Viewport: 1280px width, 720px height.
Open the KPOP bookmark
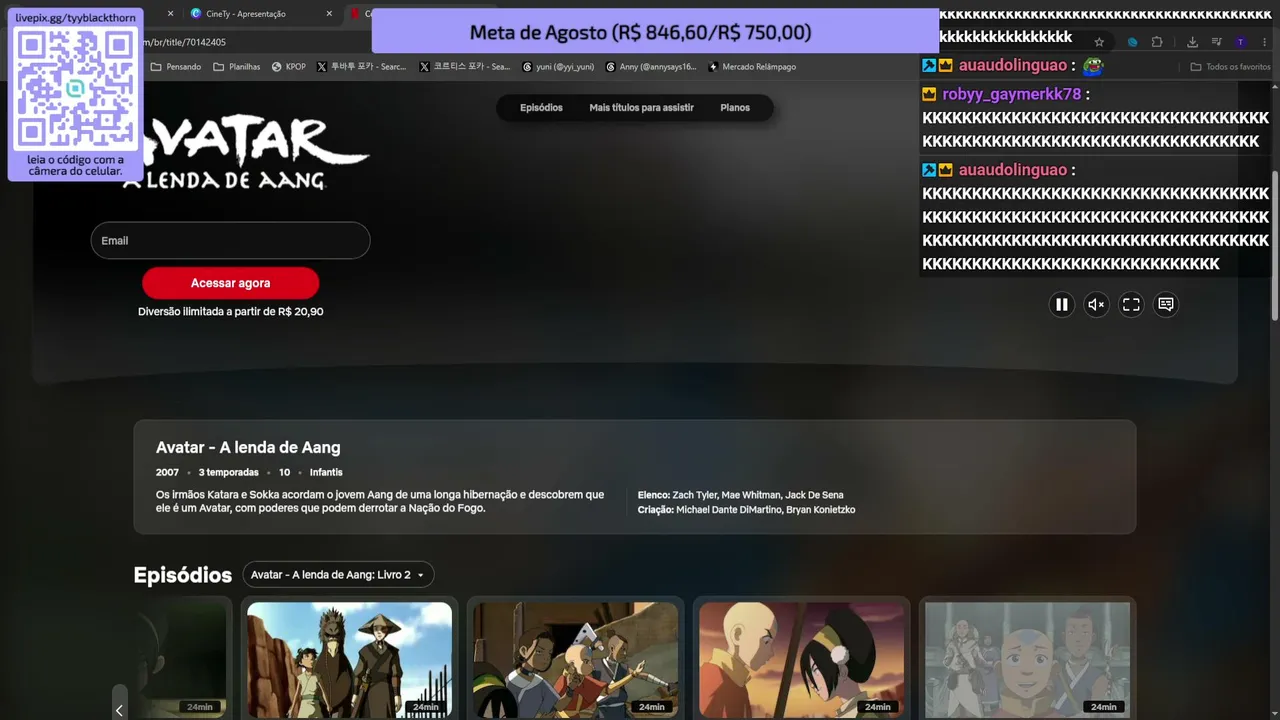289,67
